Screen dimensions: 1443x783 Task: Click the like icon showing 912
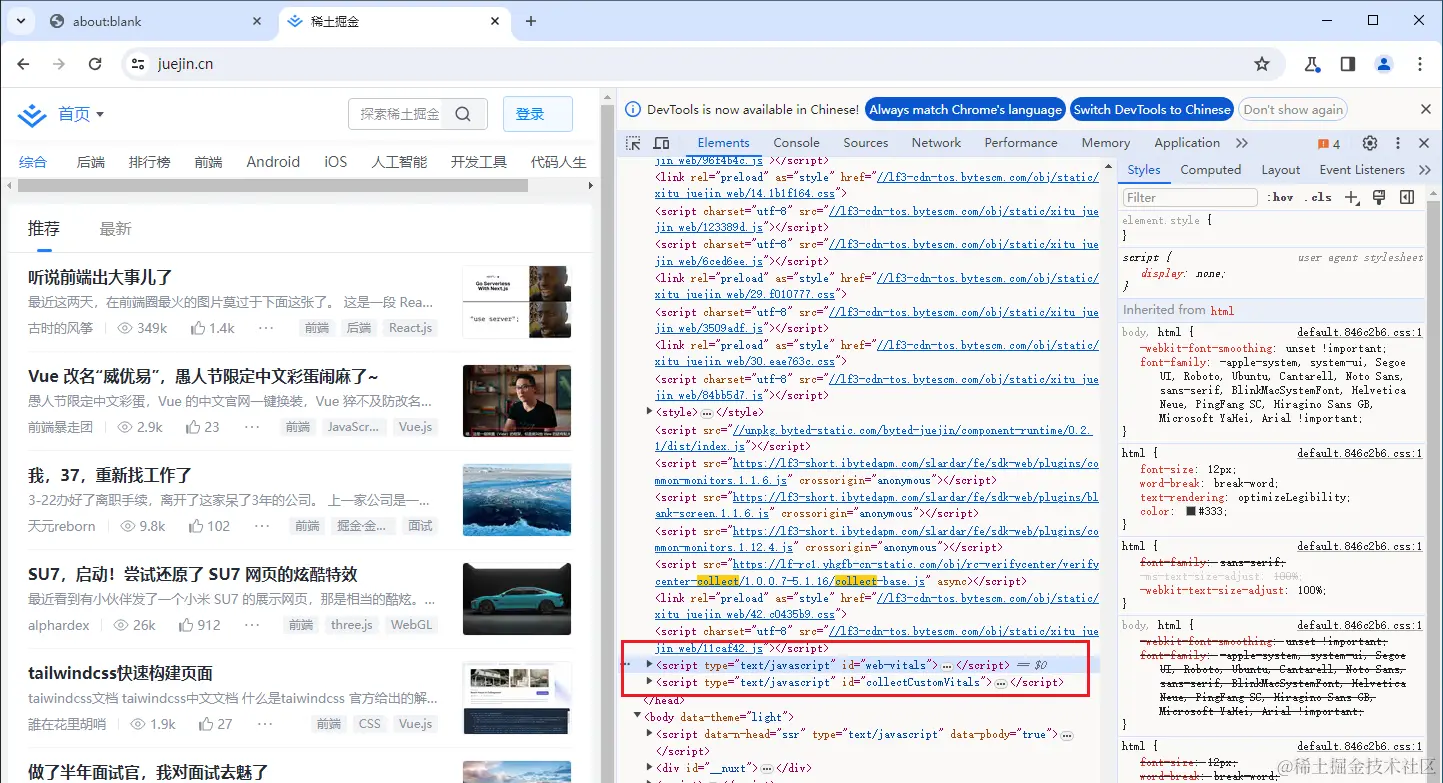pyautogui.click(x=186, y=625)
